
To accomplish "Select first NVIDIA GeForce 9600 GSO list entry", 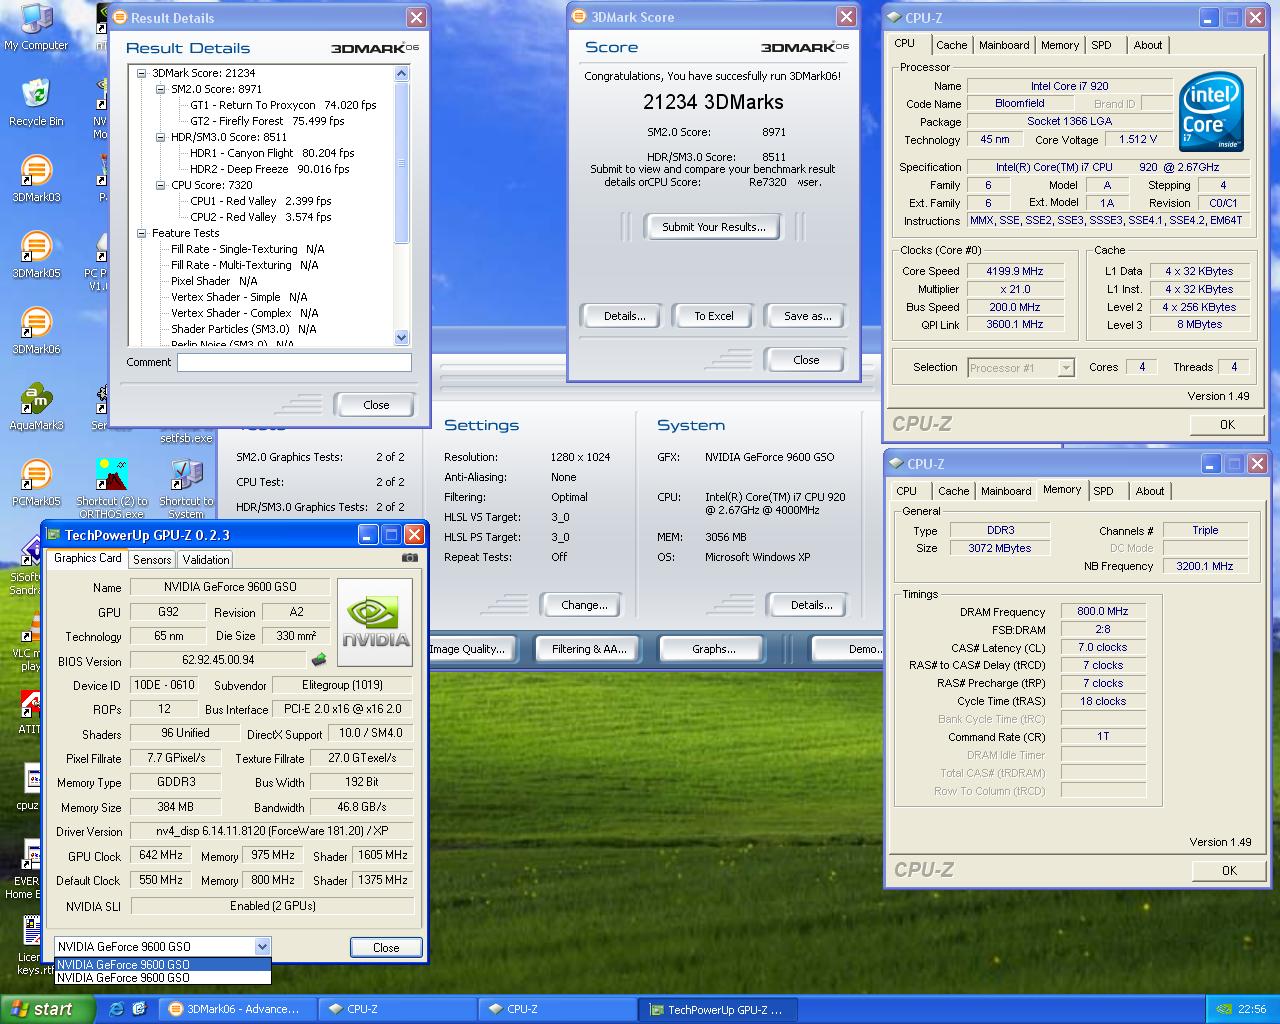I will click(162, 964).
